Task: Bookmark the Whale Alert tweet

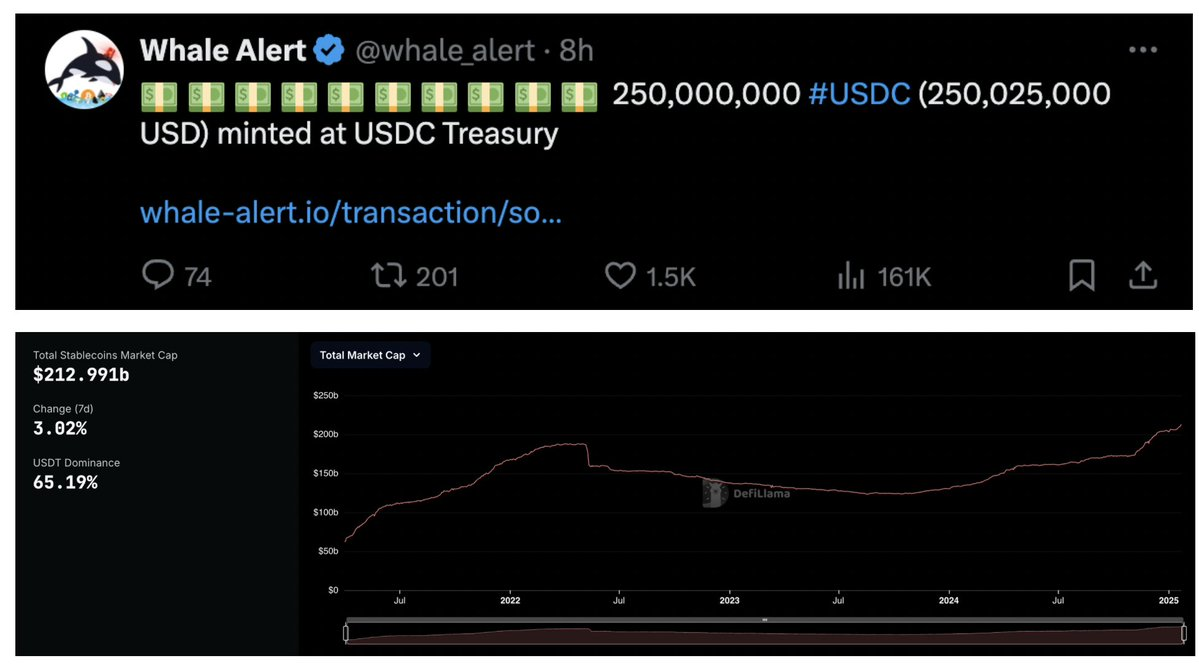Action: tap(1082, 275)
